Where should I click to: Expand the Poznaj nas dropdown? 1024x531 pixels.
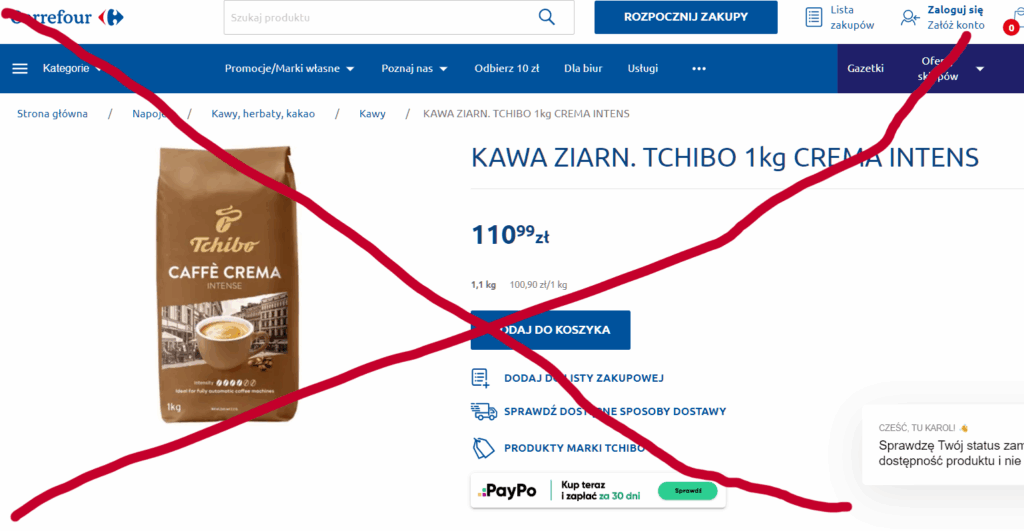[x=414, y=69]
